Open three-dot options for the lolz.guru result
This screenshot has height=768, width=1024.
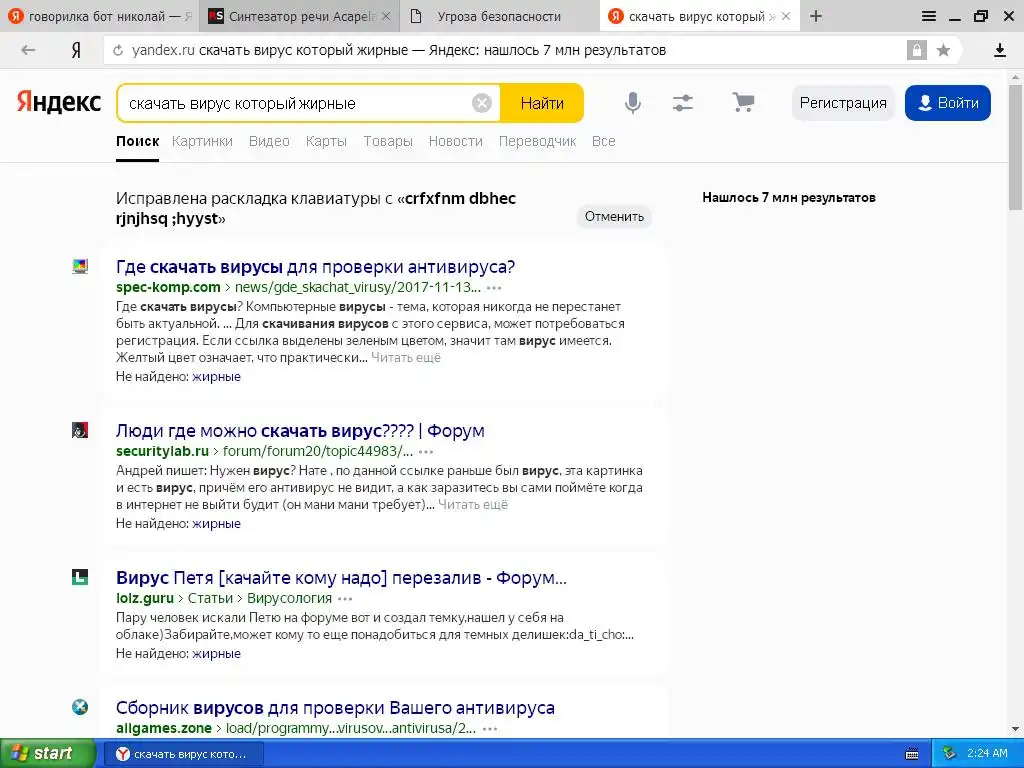coord(345,599)
